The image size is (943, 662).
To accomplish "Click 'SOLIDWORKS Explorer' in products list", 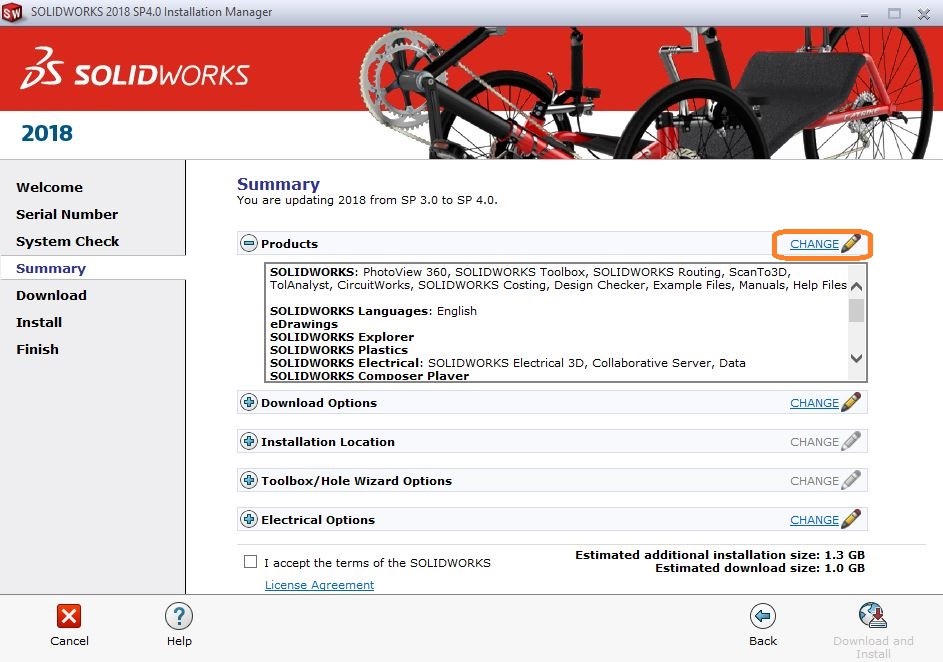I will pyautogui.click(x=342, y=337).
